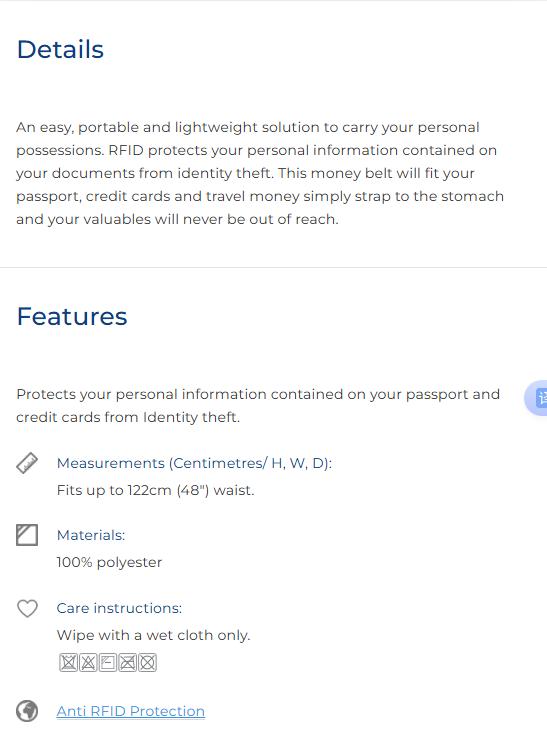Click the Details paragraph about the money belt
Image resolution: width=547 pixels, height=745 pixels.
260,173
